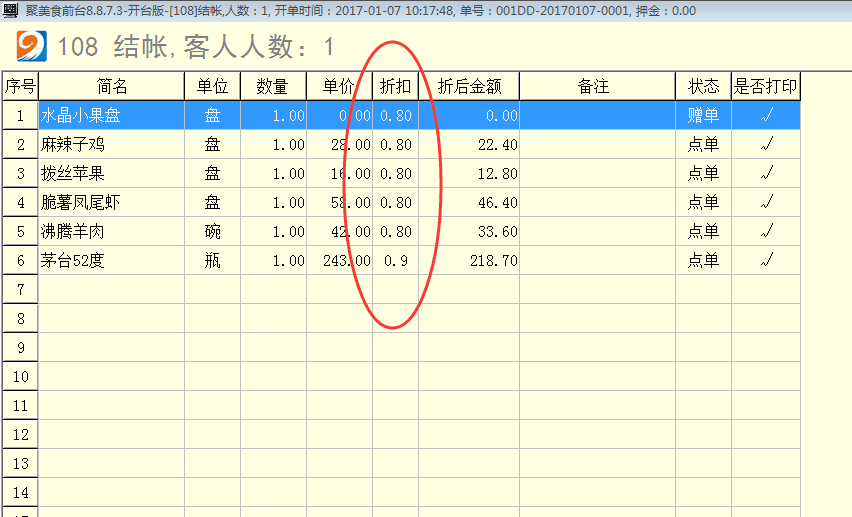The width and height of the screenshot is (852, 517).
Task: Click the app icon in the title bar
Action: [x=10, y=10]
